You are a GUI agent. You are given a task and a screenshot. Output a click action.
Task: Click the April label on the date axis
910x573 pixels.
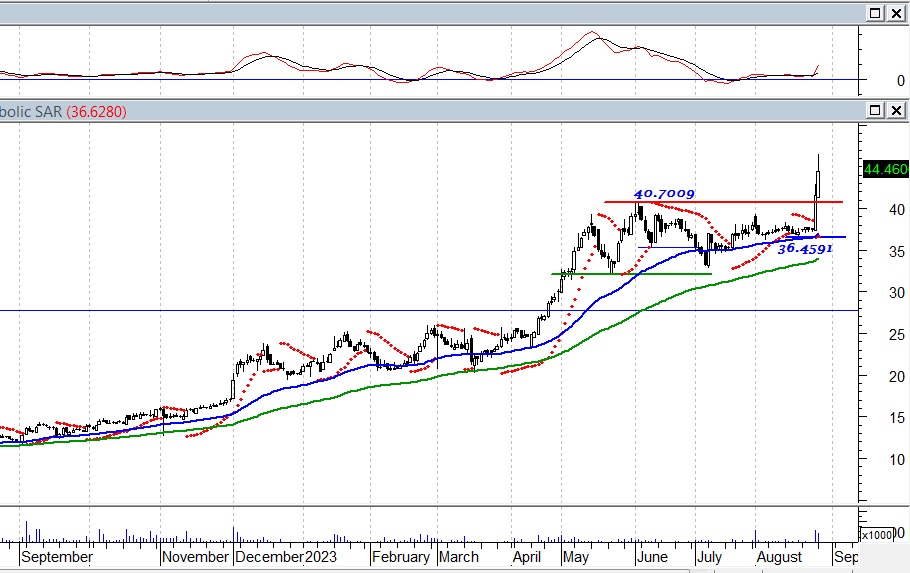(527, 557)
